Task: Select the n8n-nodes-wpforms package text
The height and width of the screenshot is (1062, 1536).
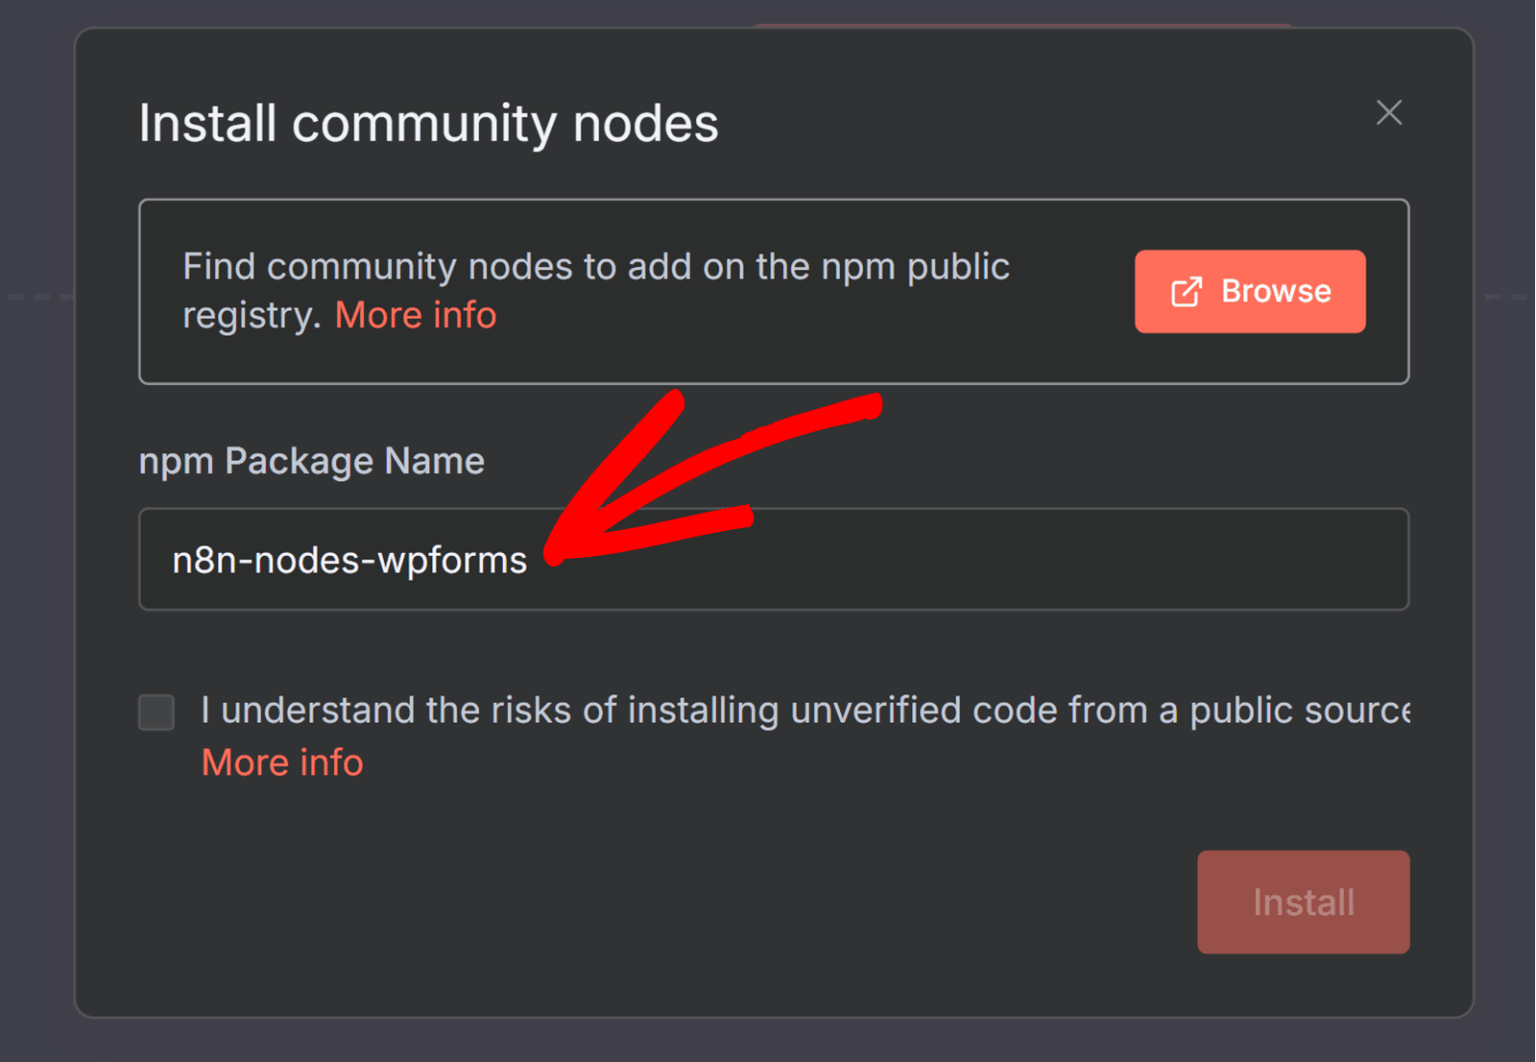Action: [348, 559]
